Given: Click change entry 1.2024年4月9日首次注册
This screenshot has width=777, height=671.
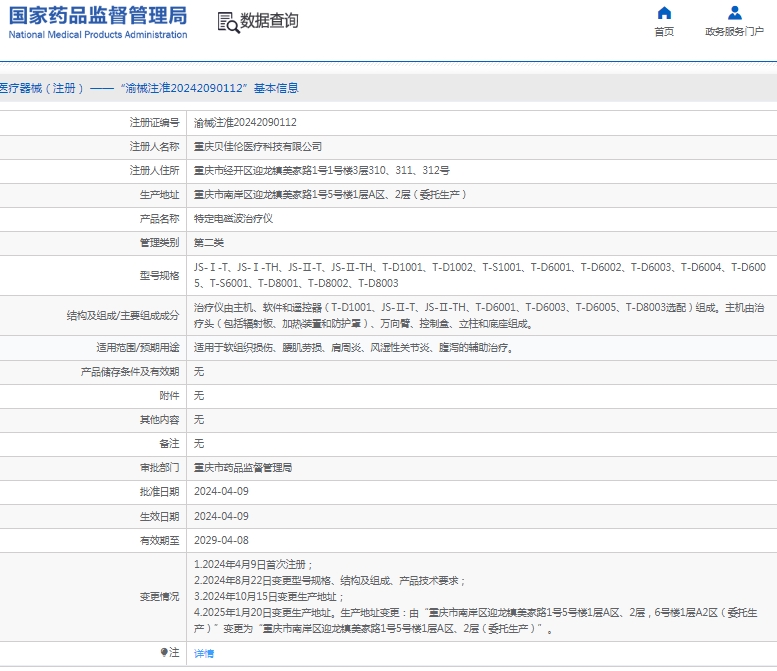Looking at the screenshot, I should coord(253,565).
